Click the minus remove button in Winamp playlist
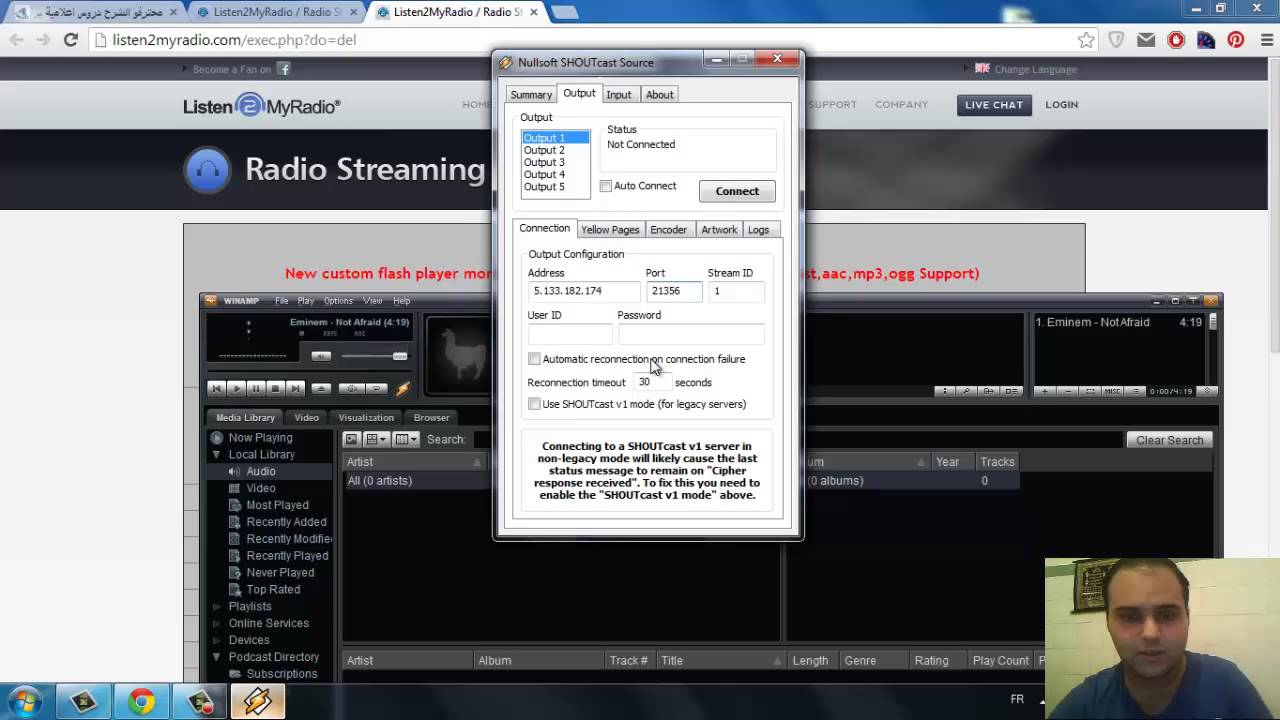This screenshot has width=1280, height=720. [1069, 391]
